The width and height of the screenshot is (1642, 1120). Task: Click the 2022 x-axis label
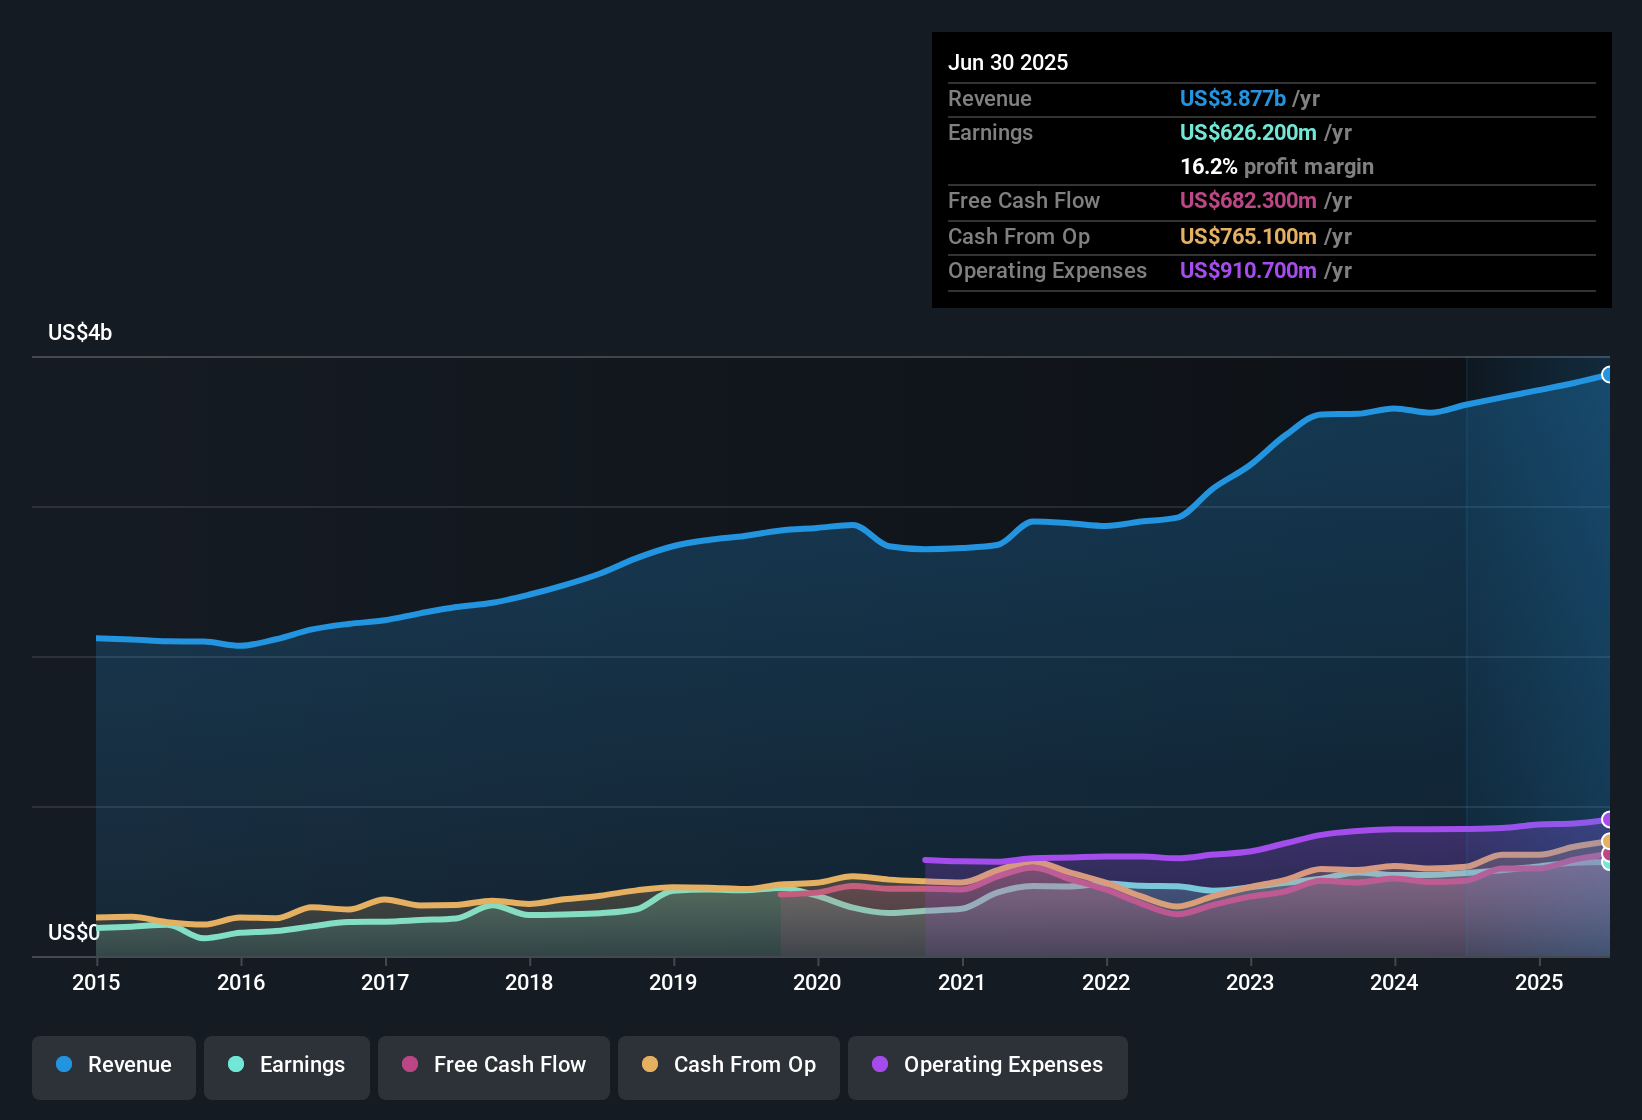(1106, 982)
